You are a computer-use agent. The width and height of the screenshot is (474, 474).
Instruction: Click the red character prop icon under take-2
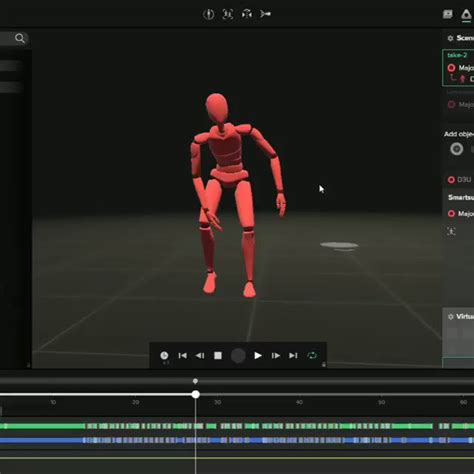[x=462, y=79]
